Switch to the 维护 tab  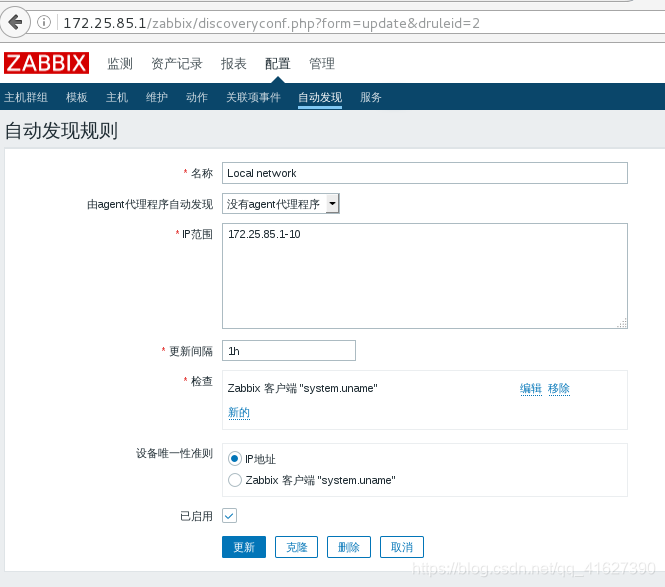tap(157, 97)
